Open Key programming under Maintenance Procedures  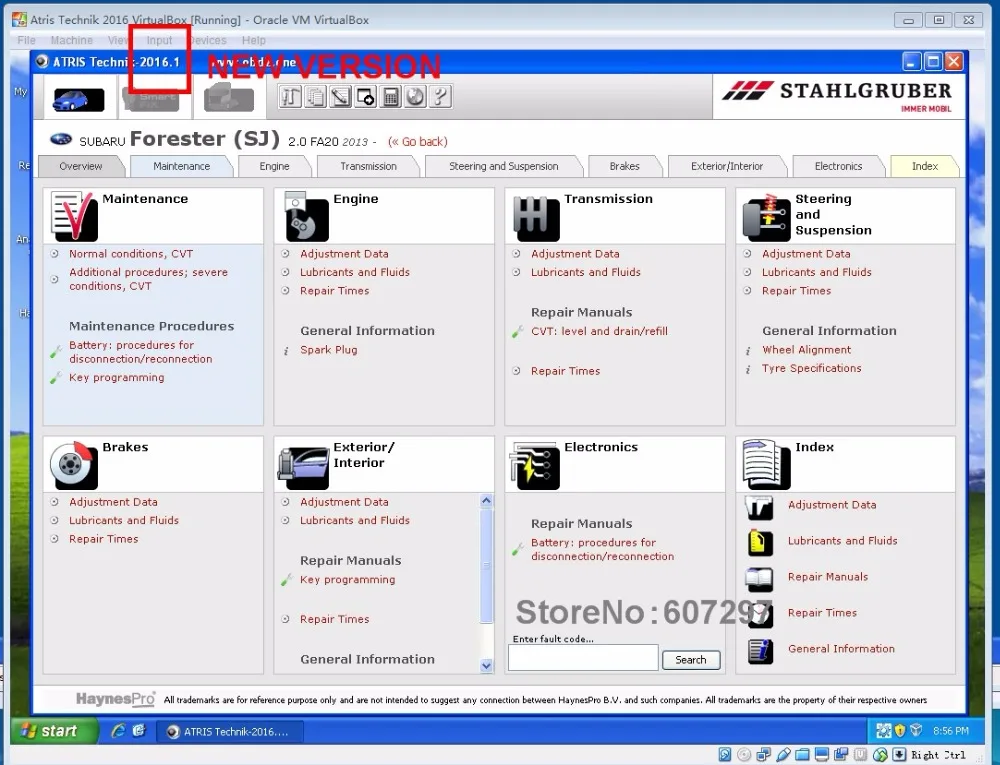click(x=117, y=377)
